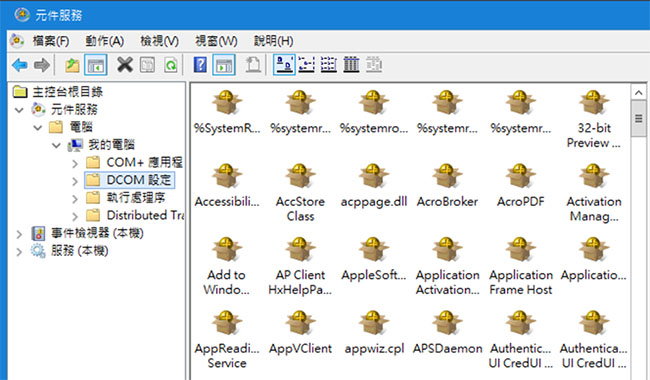Select the Application Frame Host item

click(x=520, y=266)
